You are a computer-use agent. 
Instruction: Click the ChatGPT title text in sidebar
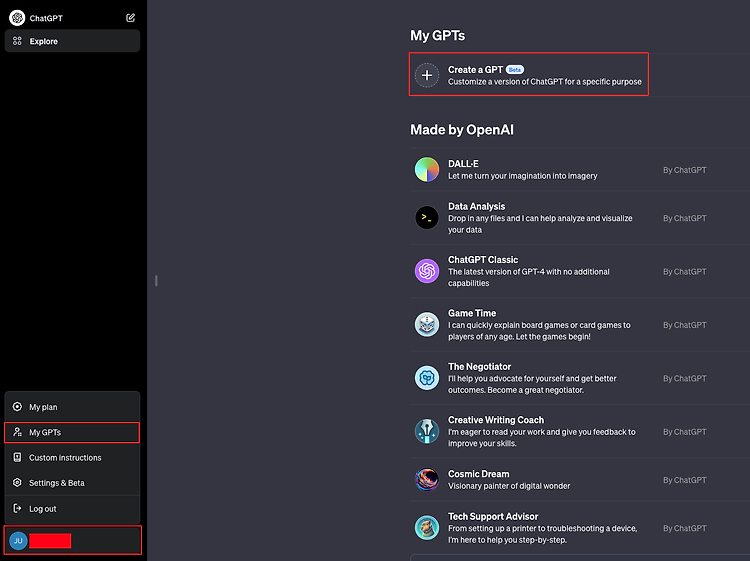click(46, 18)
